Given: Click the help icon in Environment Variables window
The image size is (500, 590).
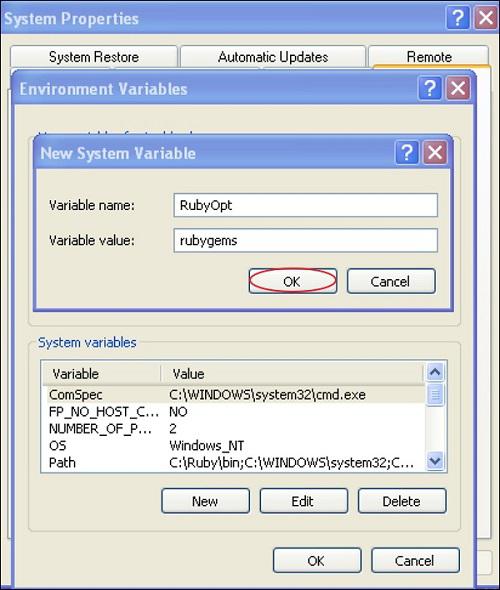Looking at the screenshot, I should (x=430, y=88).
